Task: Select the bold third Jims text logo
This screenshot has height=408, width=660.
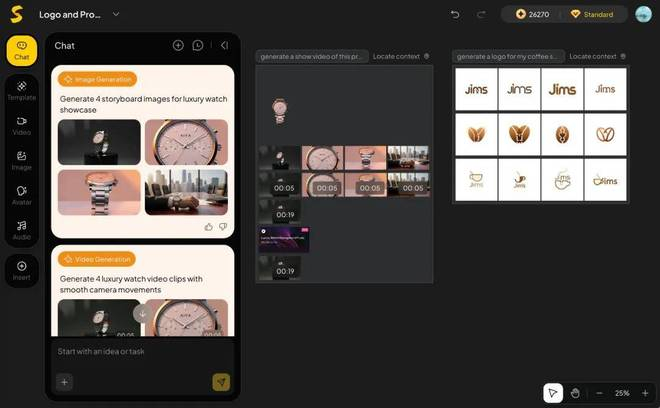Action: pos(562,89)
